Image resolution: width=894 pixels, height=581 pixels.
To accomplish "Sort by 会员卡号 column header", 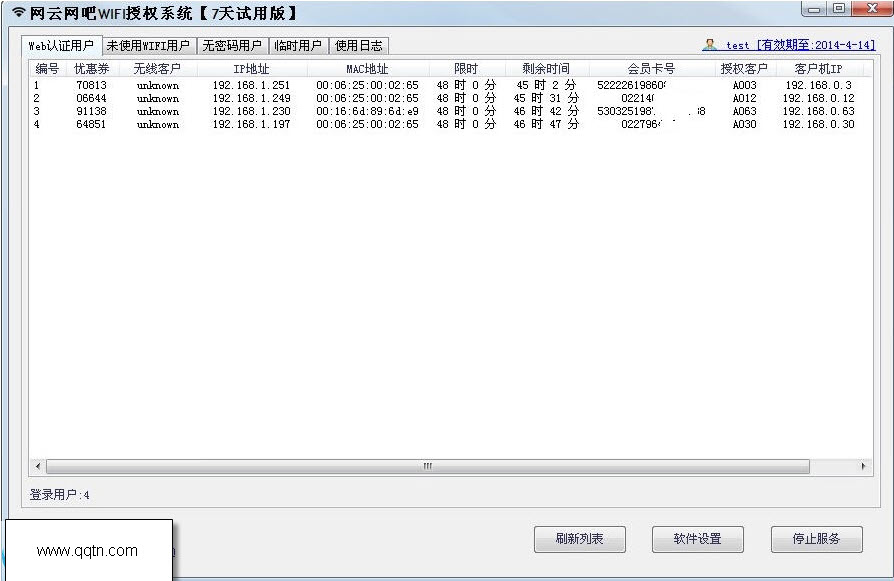I will (x=651, y=69).
